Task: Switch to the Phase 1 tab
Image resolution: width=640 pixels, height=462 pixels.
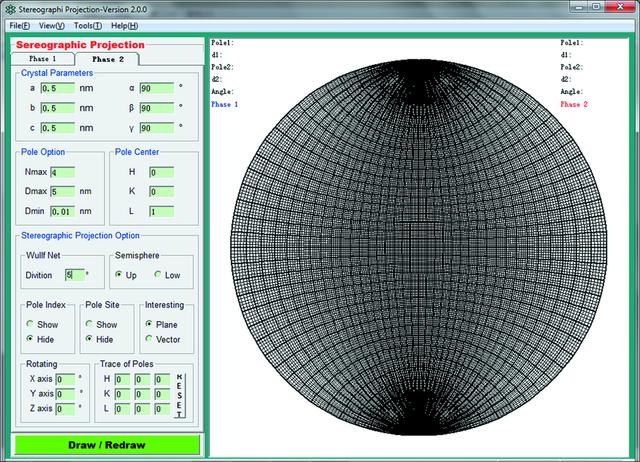Action: click(x=43, y=59)
